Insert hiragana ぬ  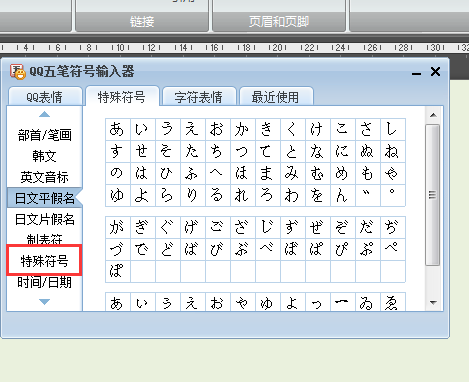[368, 151]
